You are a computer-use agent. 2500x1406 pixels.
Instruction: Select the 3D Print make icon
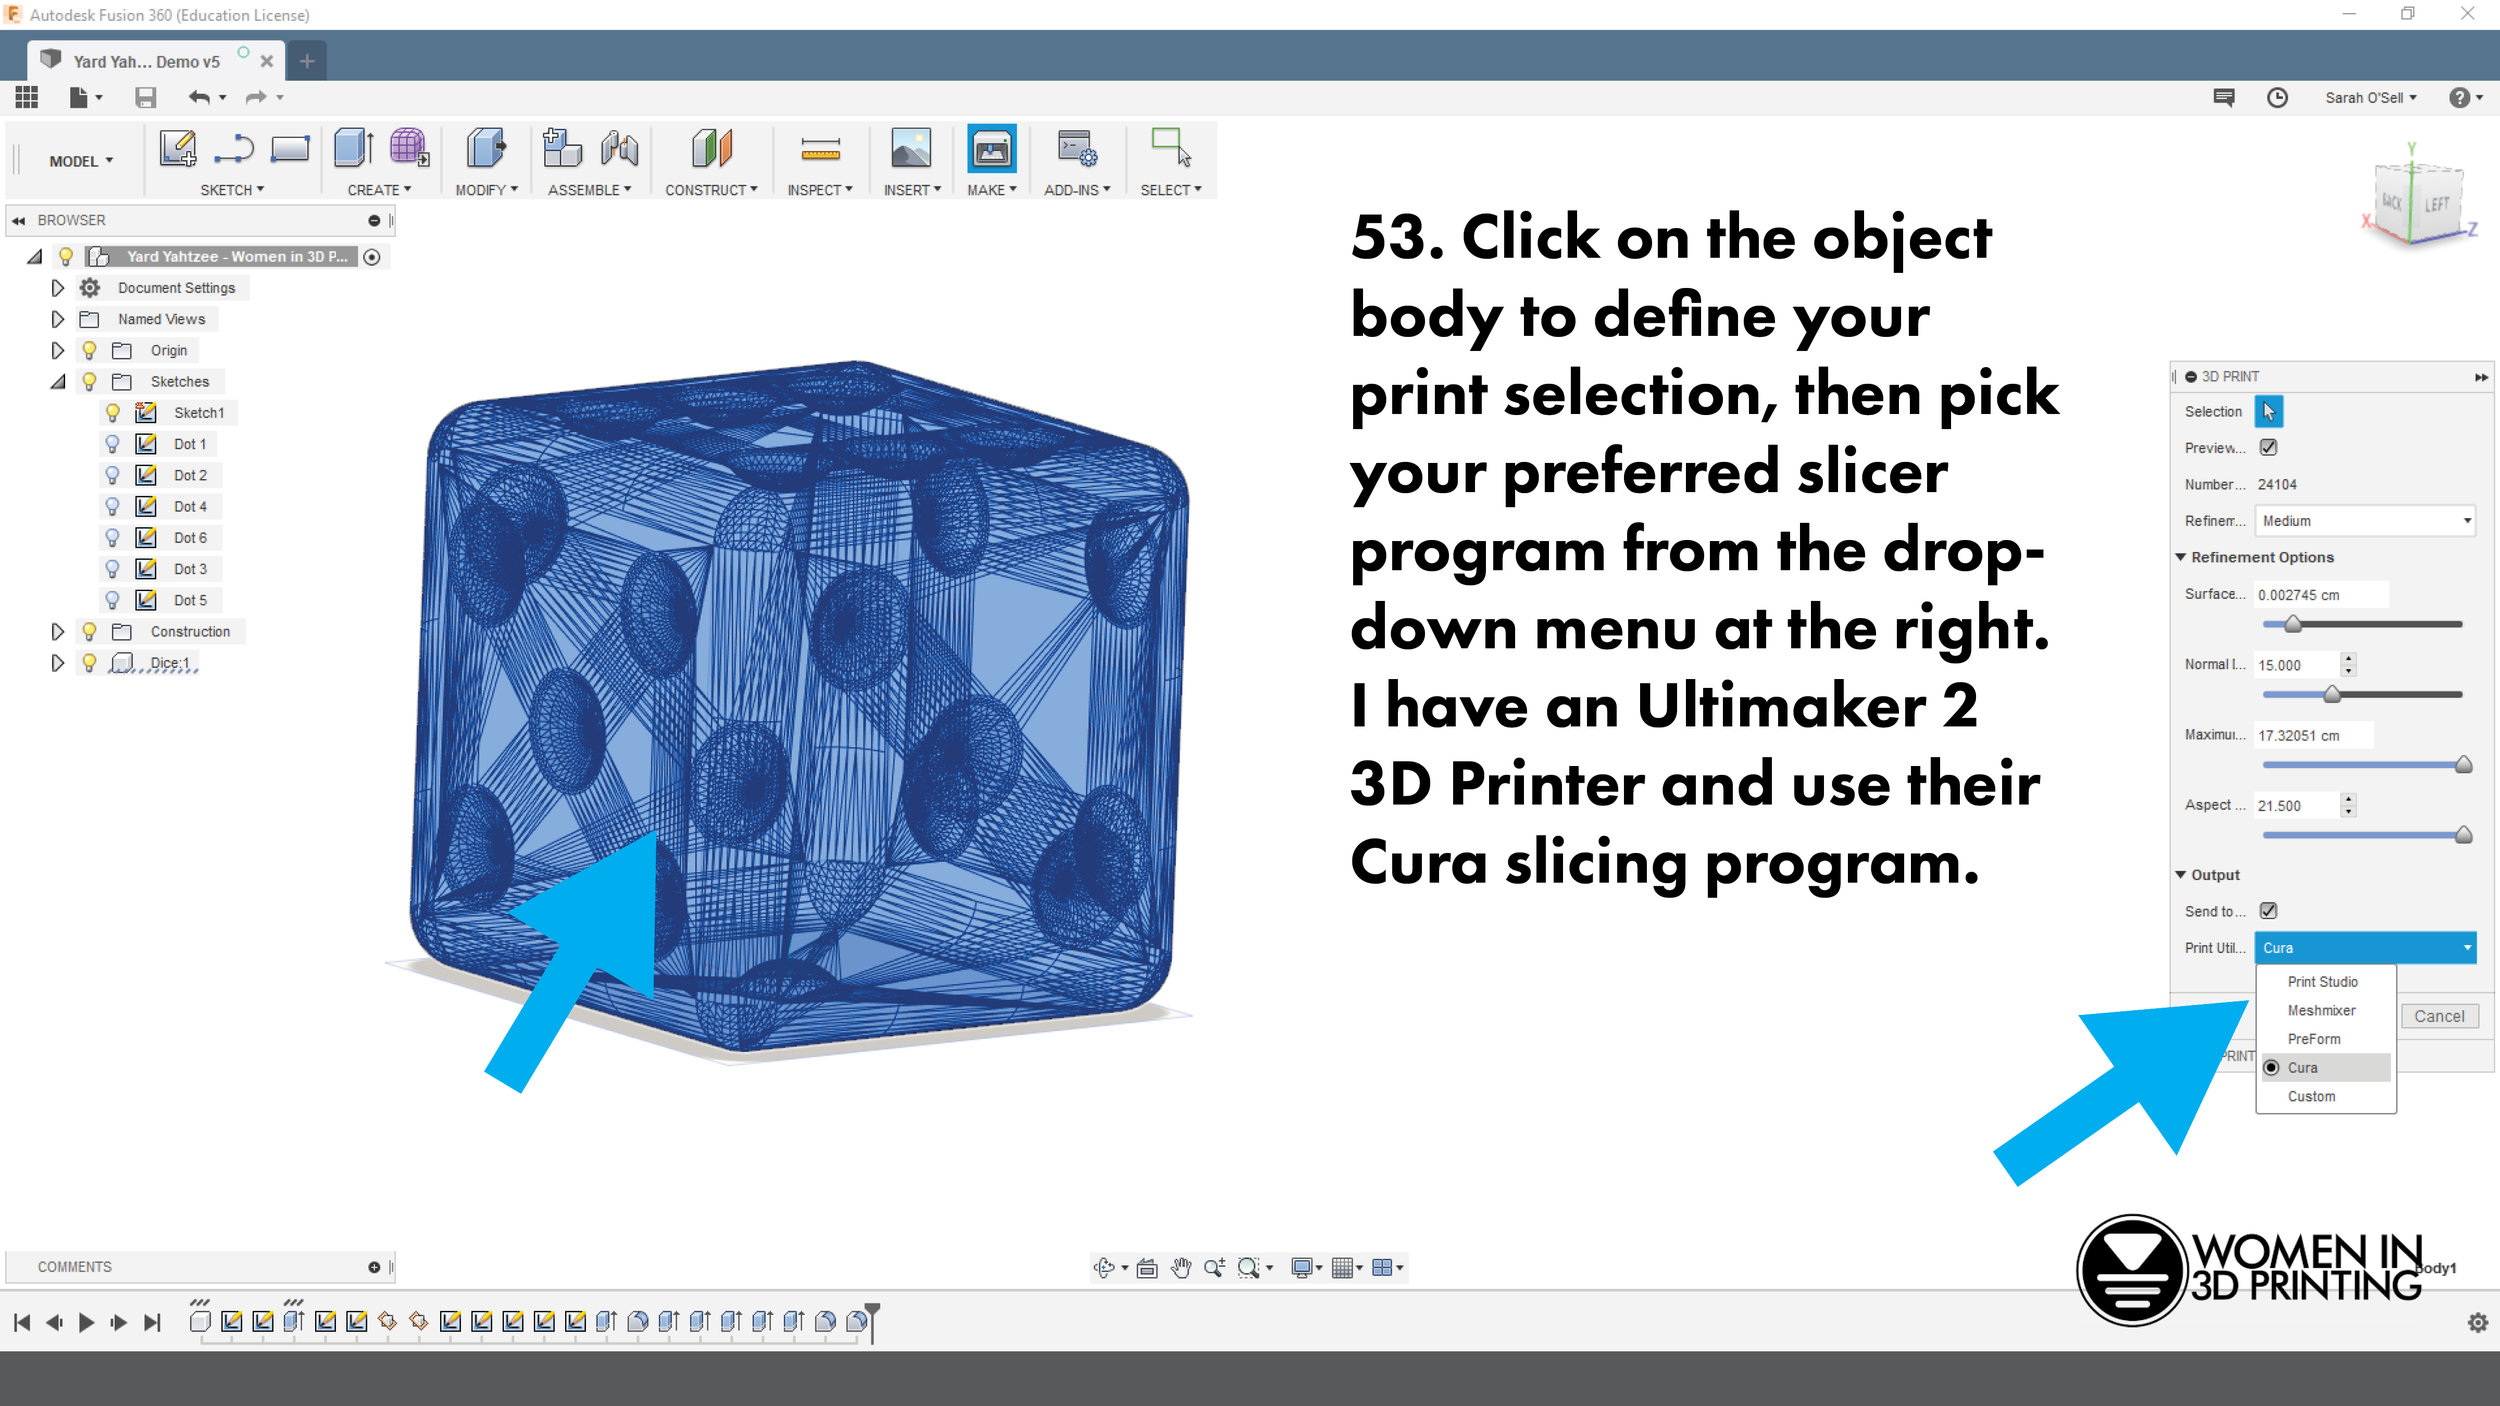pyautogui.click(x=991, y=149)
